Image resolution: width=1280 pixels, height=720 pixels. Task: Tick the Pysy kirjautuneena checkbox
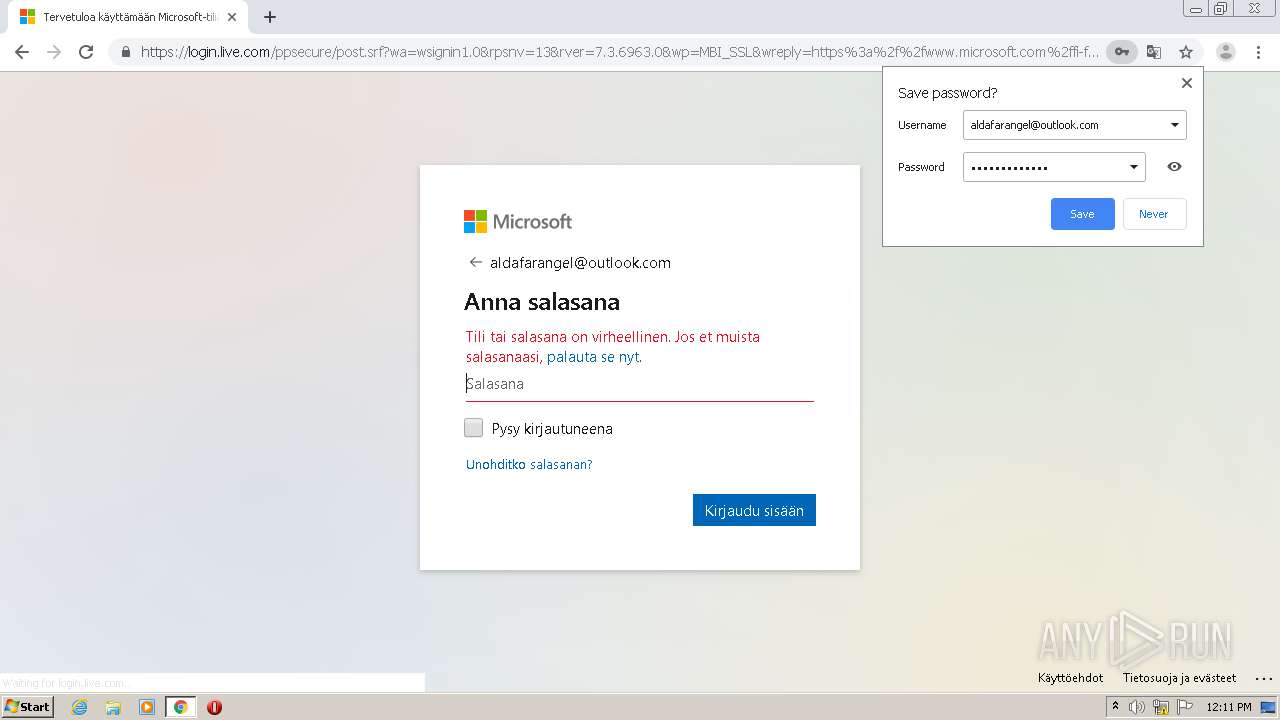(x=474, y=428)
